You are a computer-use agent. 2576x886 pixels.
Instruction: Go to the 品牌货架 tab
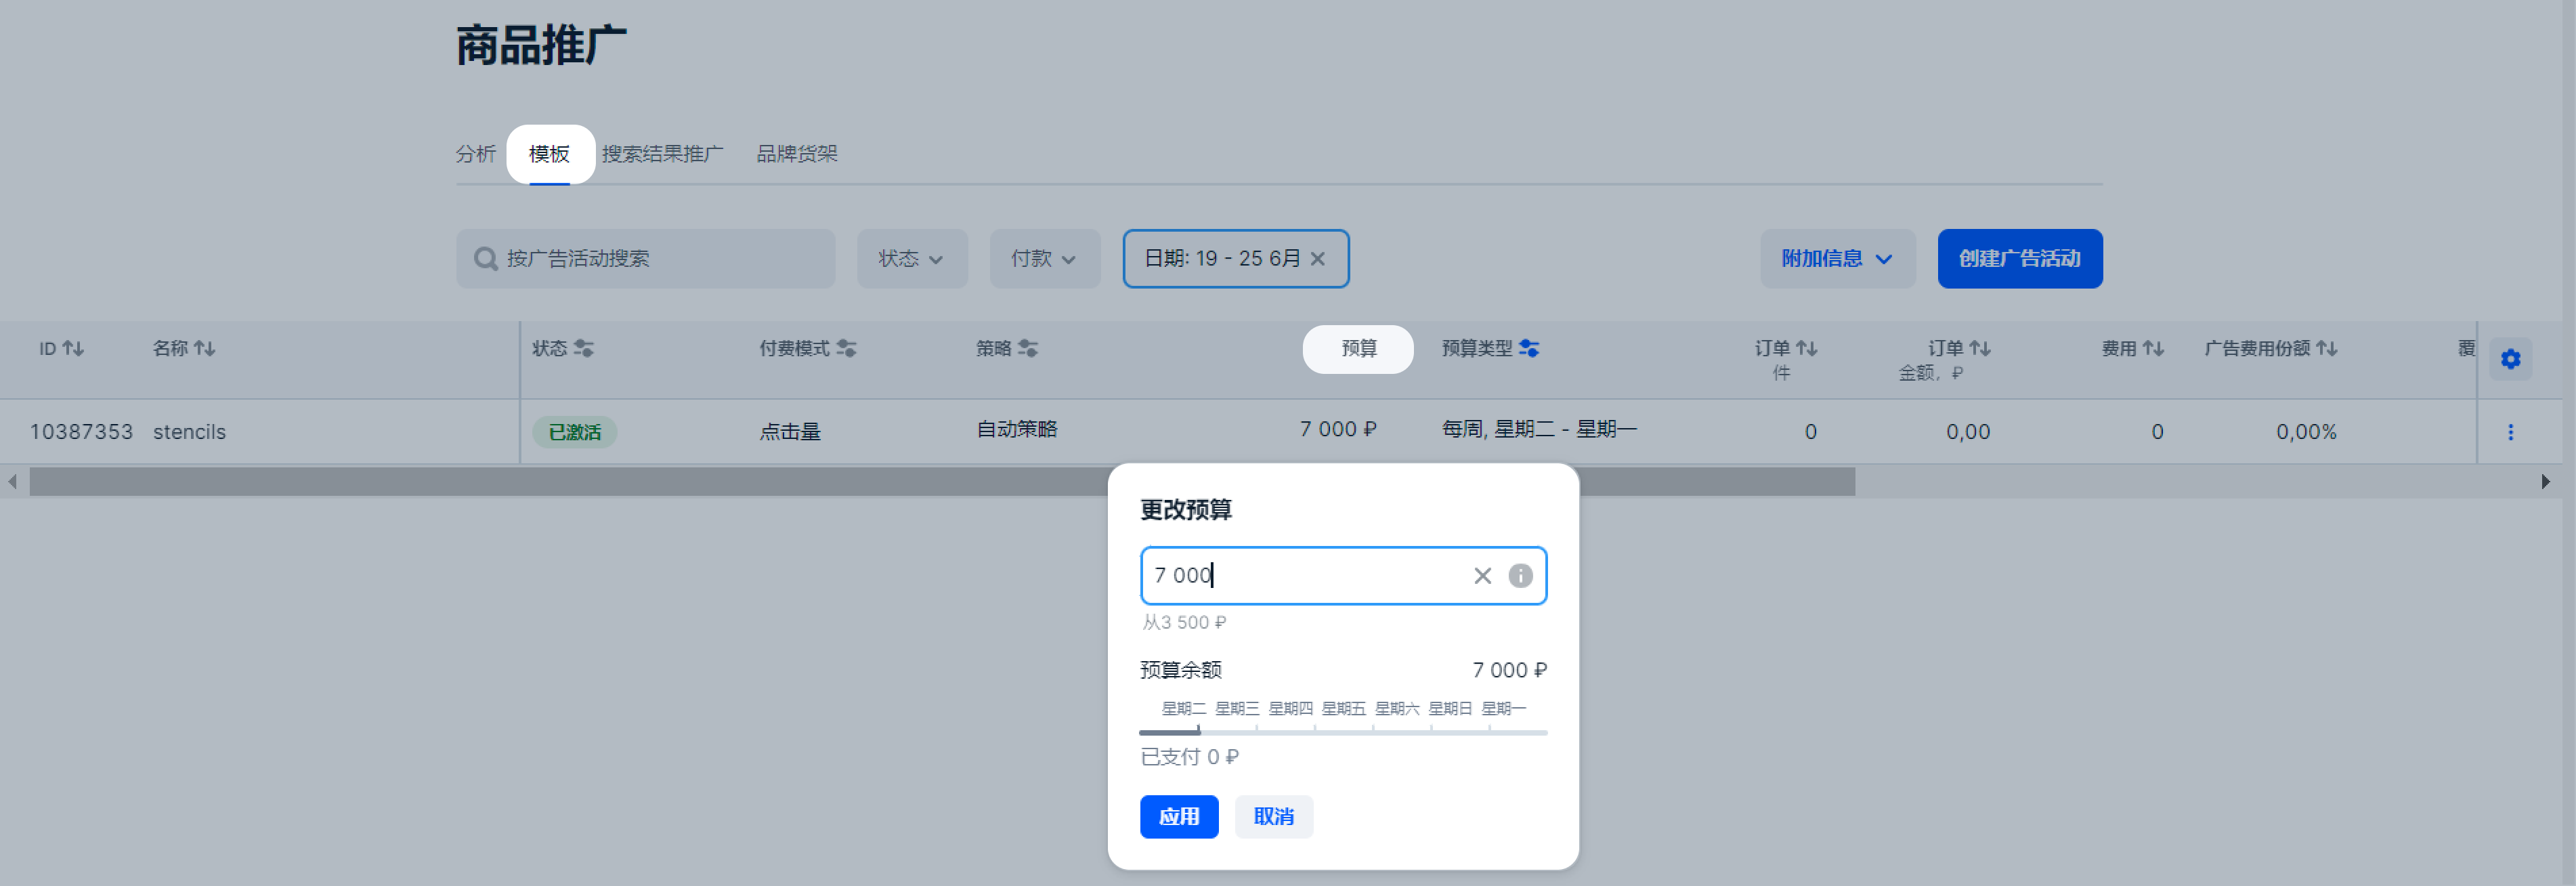click(x=797, y=154)
